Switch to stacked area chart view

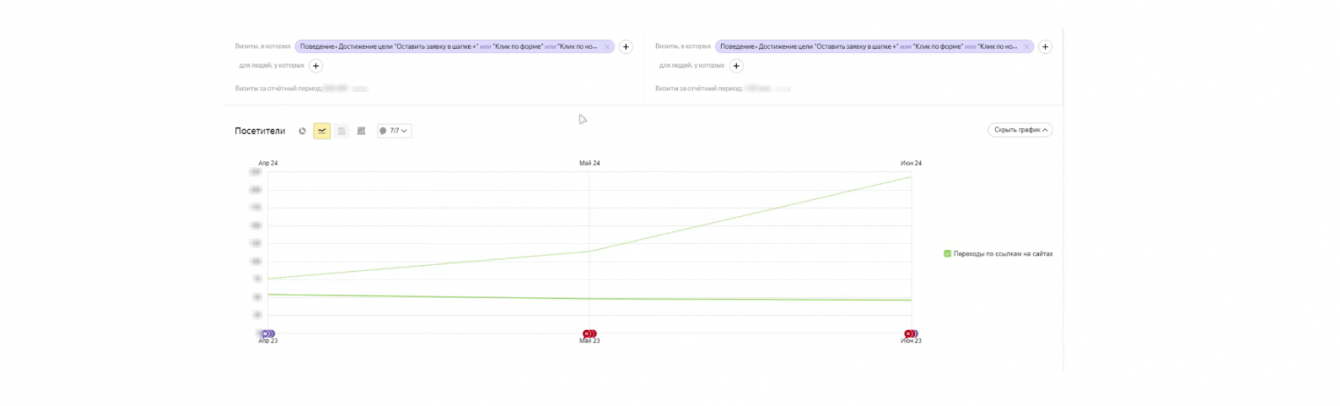tap(341, 131)
